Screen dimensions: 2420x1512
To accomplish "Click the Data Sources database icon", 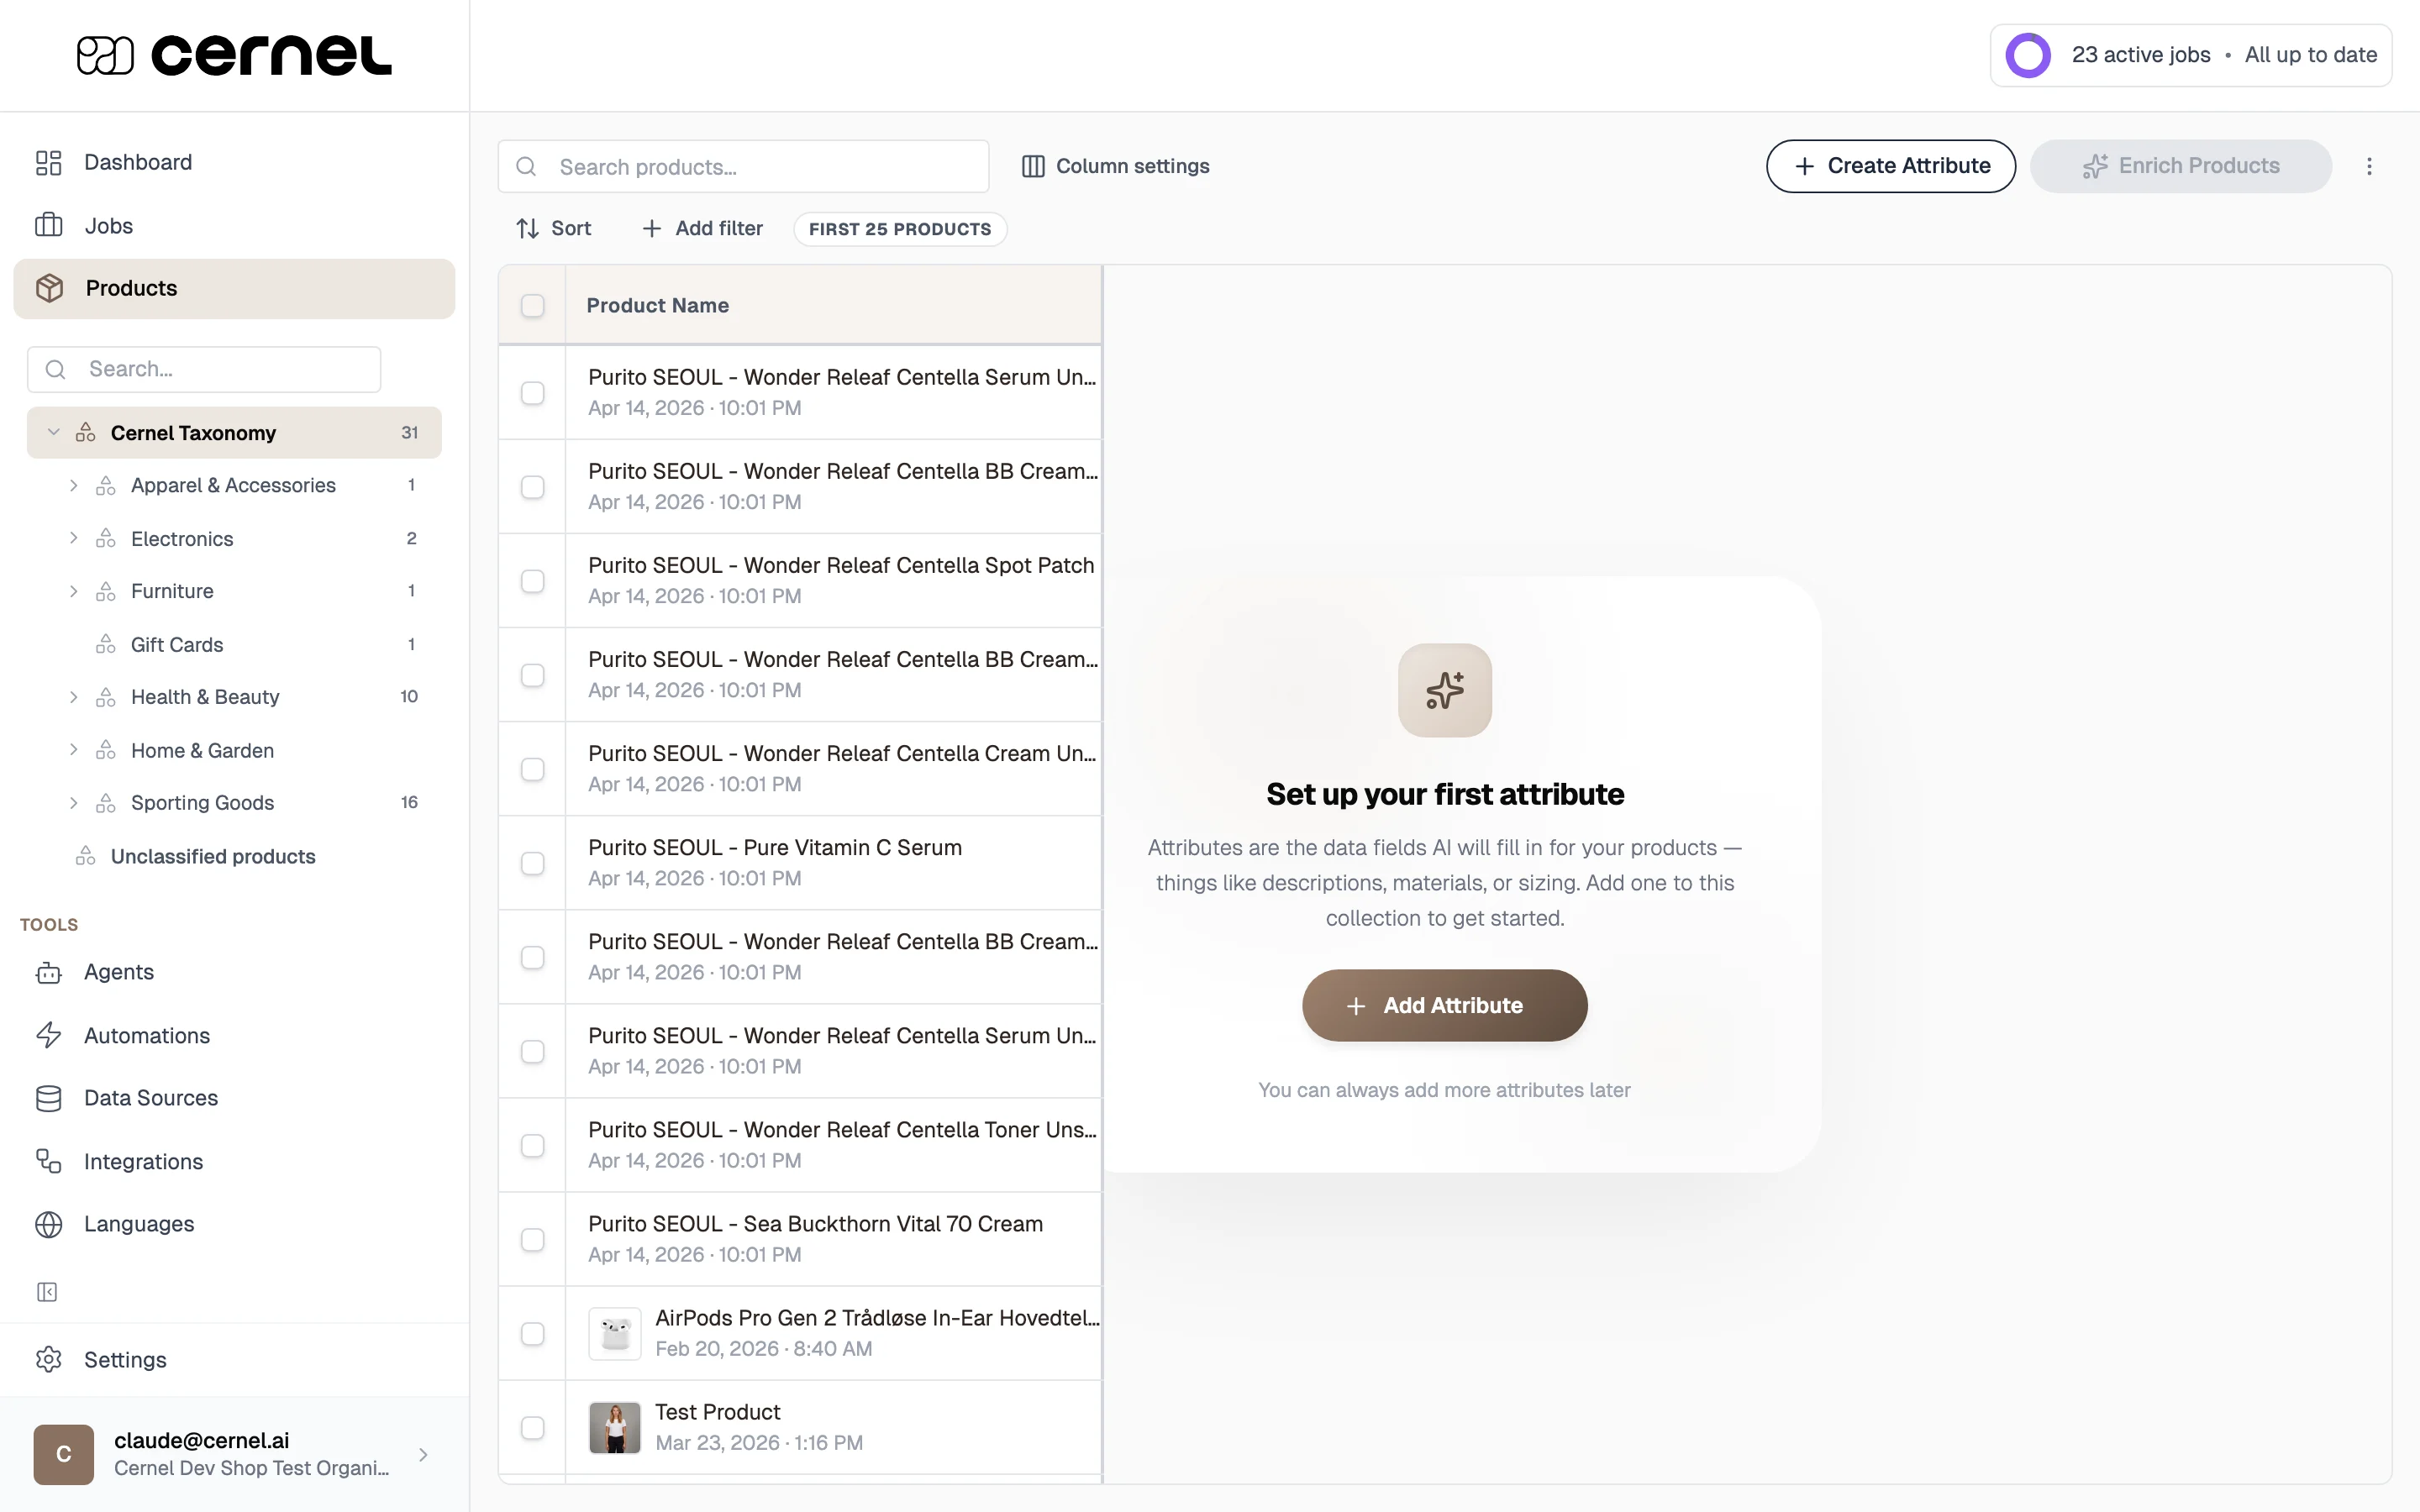I will (x=48, y=1098).
